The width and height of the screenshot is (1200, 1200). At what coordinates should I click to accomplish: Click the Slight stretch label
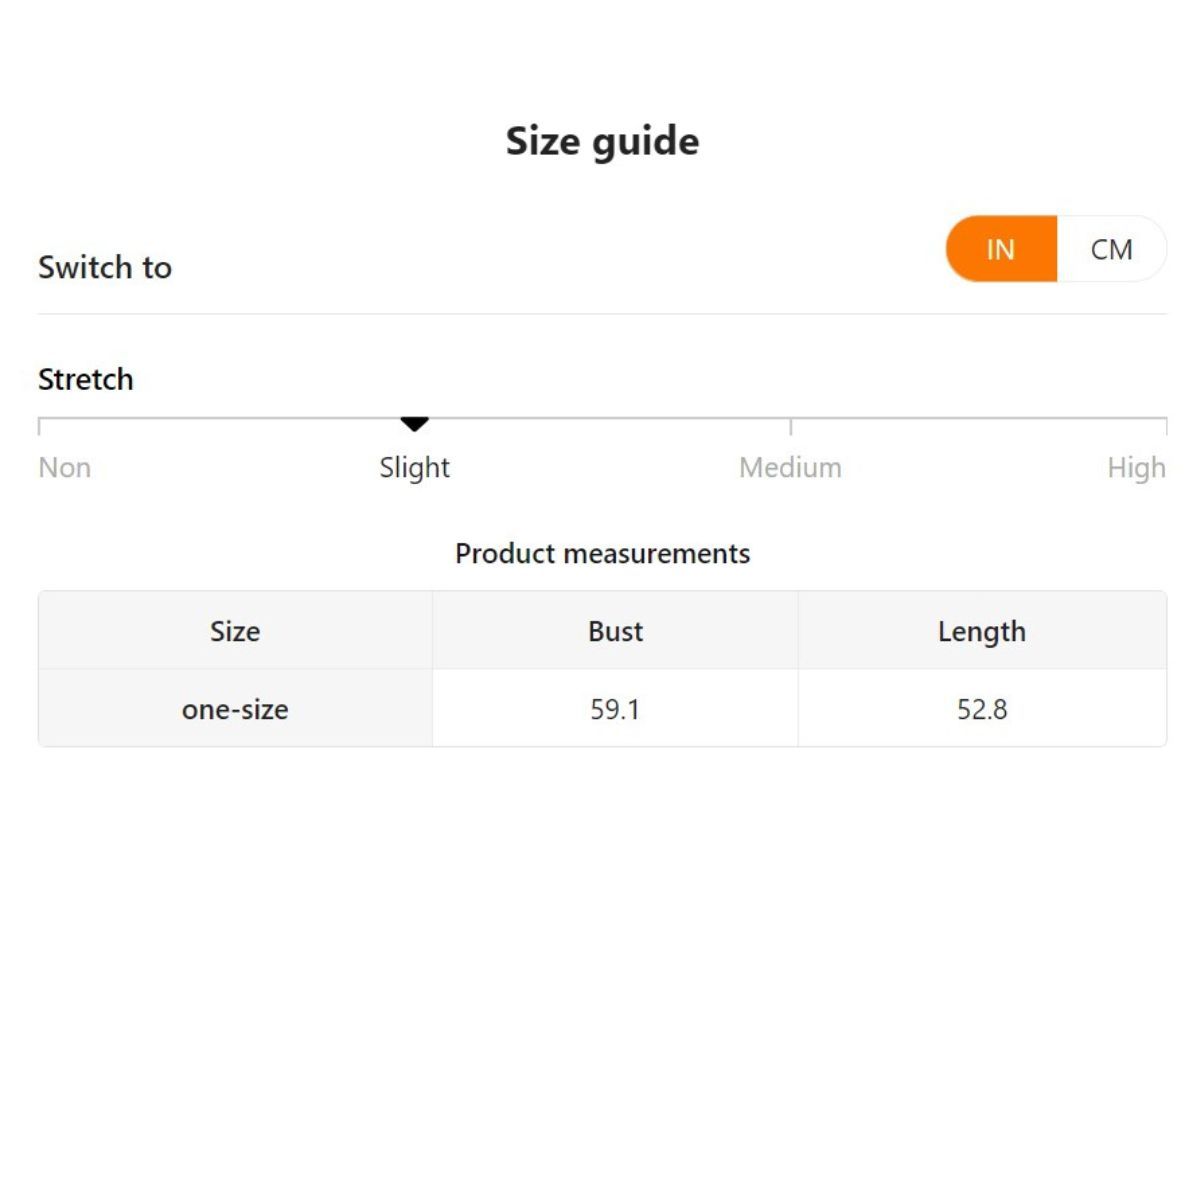coord(414,467)
